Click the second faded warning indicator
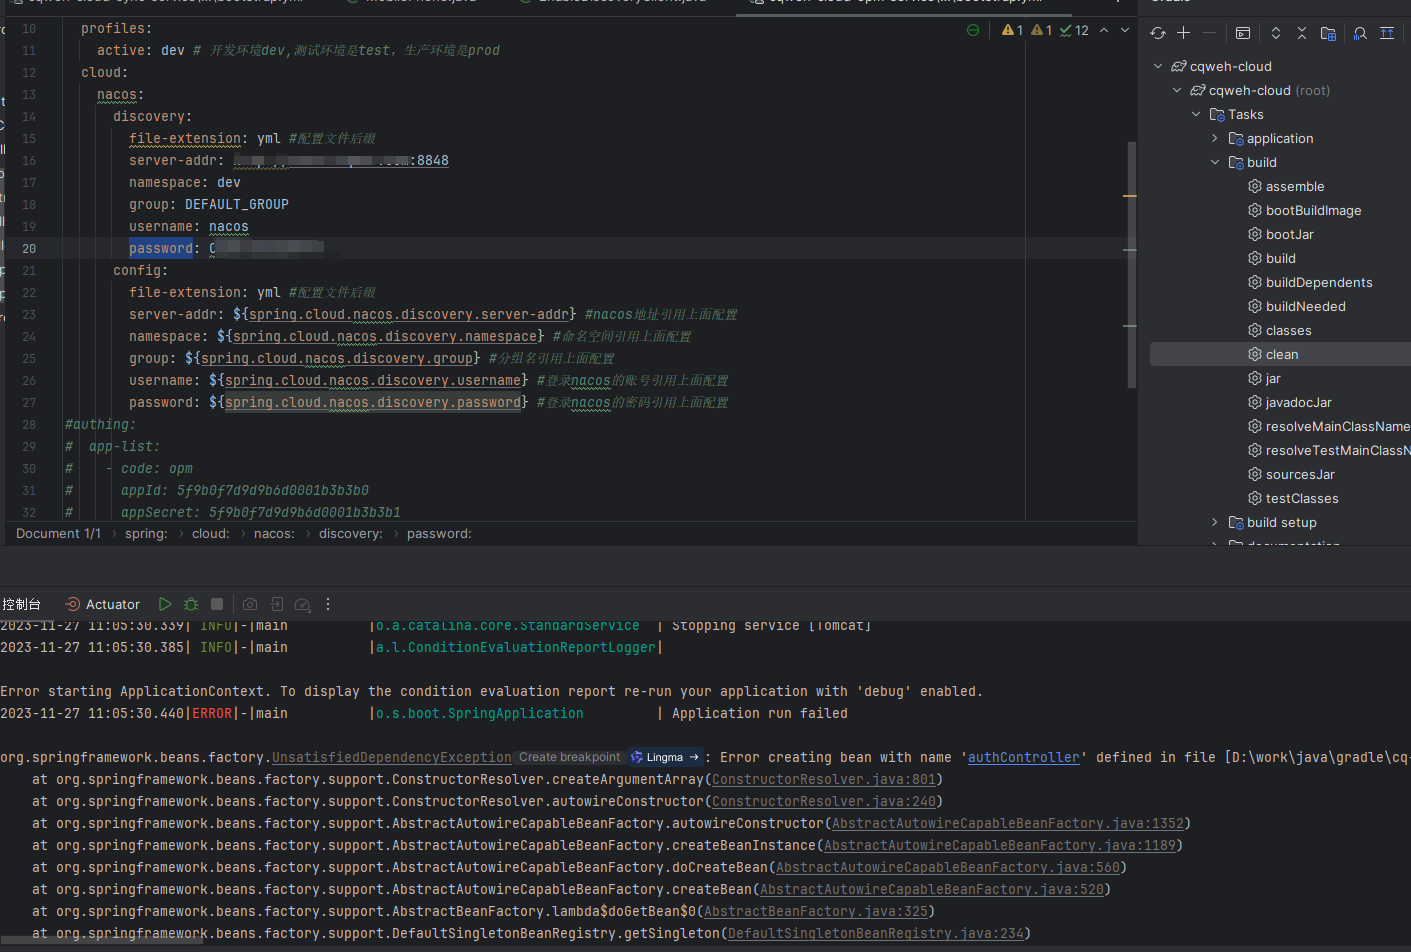Screen dimensions: 1411x952 pyautogui.click(x=1041, y=30)
